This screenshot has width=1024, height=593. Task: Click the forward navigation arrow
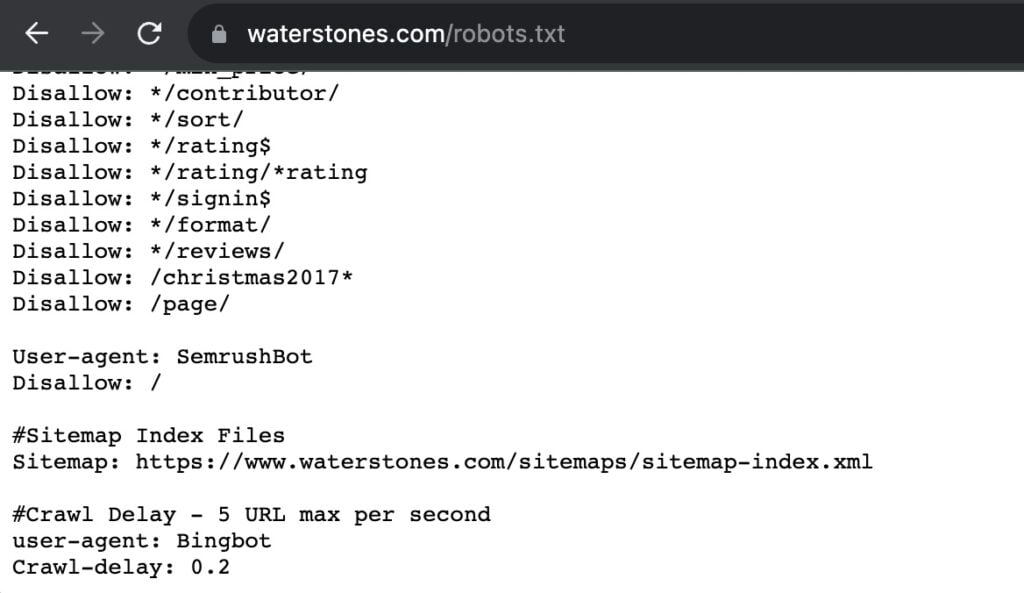tap(93, 33)
